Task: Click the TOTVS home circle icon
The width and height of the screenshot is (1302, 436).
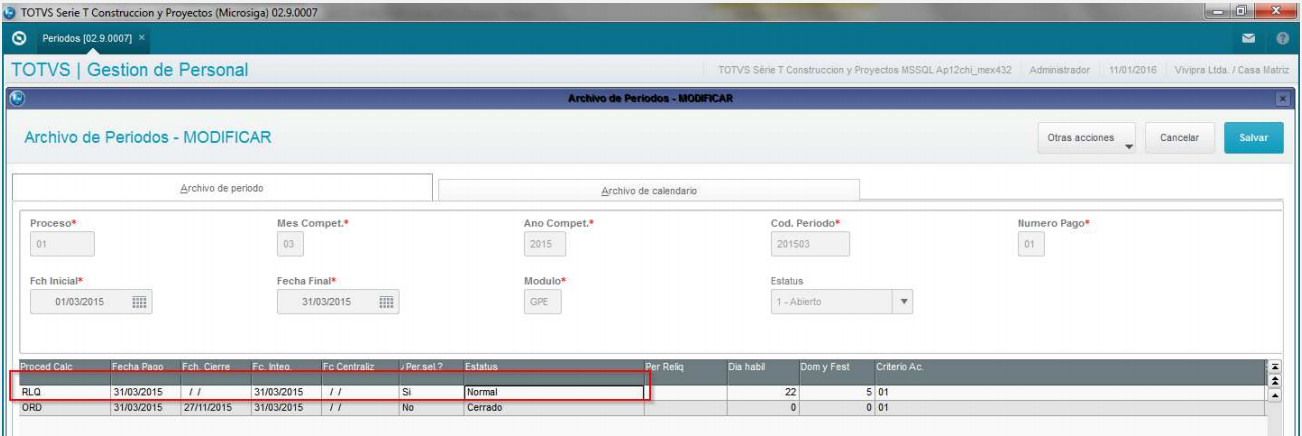Action: click(x=19, y=37)
